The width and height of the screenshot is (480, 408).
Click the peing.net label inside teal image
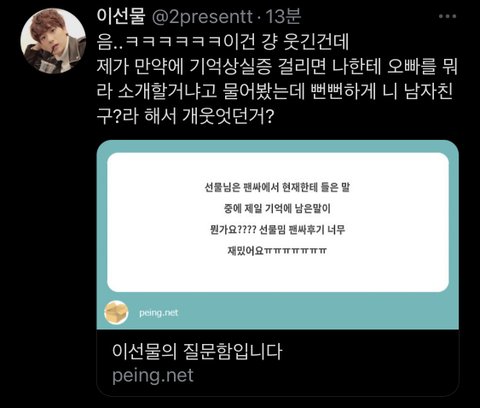[x=159, y=313]
